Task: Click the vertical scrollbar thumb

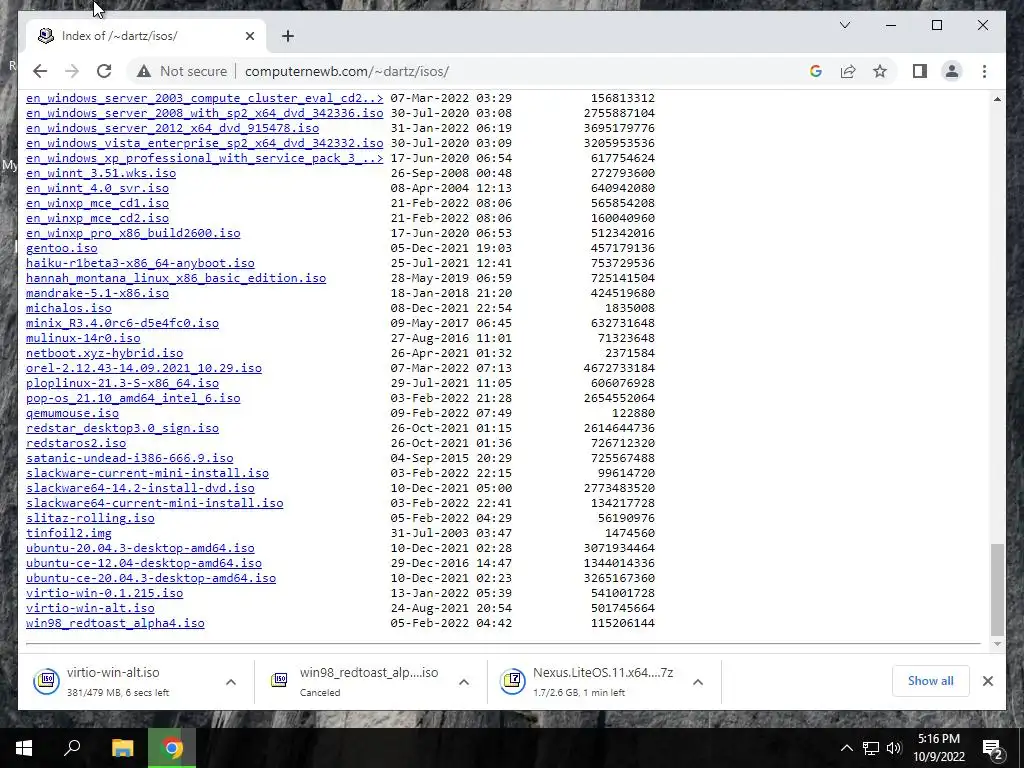Action: [x=997, y=590]
